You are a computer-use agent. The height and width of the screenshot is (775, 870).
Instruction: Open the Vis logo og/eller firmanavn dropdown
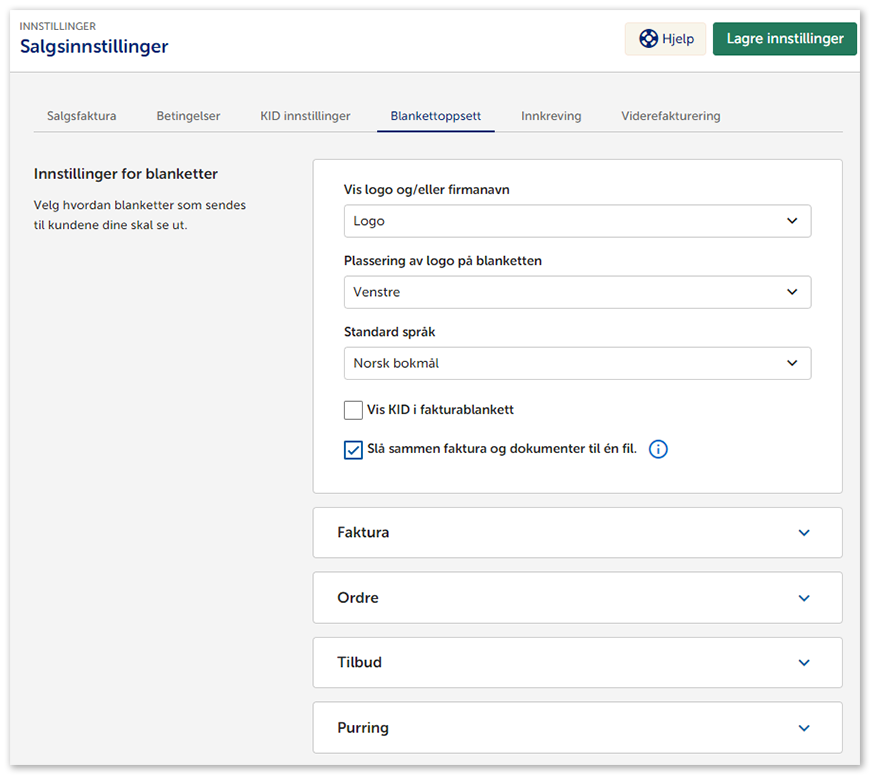tap(577, 221)
